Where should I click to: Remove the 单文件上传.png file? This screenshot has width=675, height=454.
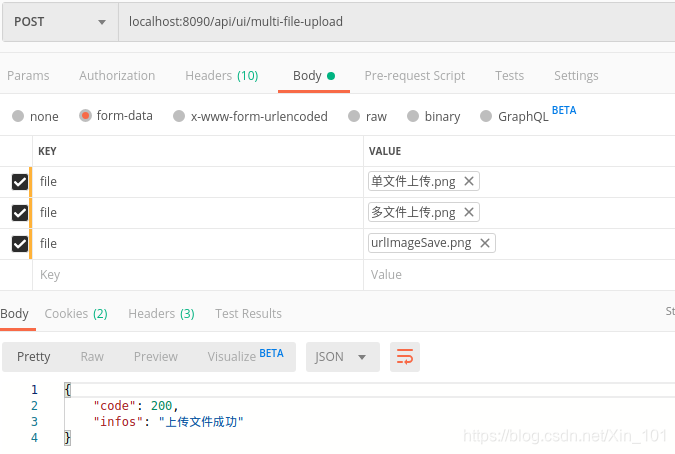469,181
